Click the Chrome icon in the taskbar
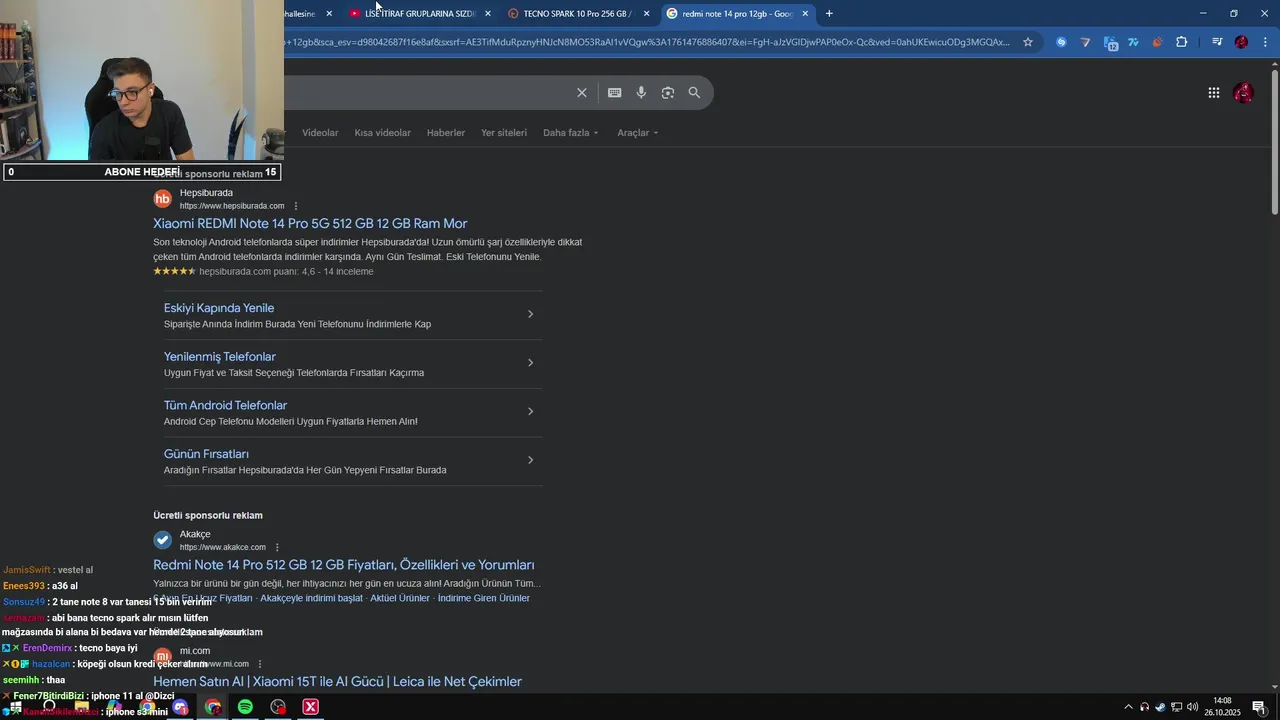 point(213,707)
